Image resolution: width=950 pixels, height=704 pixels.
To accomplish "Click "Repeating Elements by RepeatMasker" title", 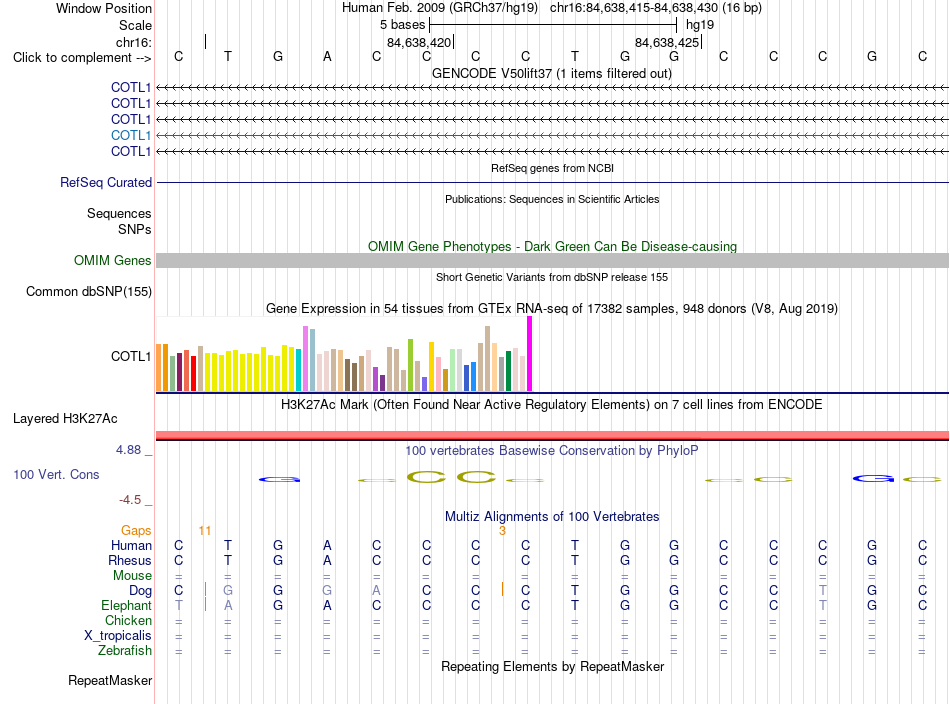I will 552,667.
